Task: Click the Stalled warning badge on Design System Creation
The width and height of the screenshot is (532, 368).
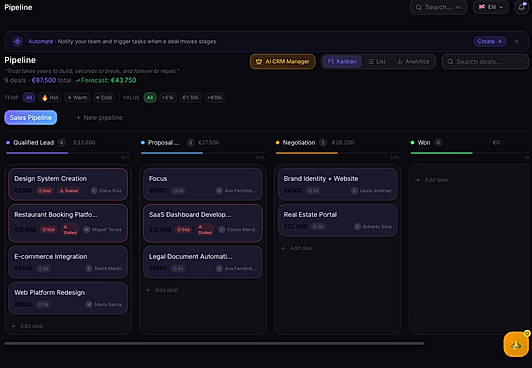Action: 69,191
